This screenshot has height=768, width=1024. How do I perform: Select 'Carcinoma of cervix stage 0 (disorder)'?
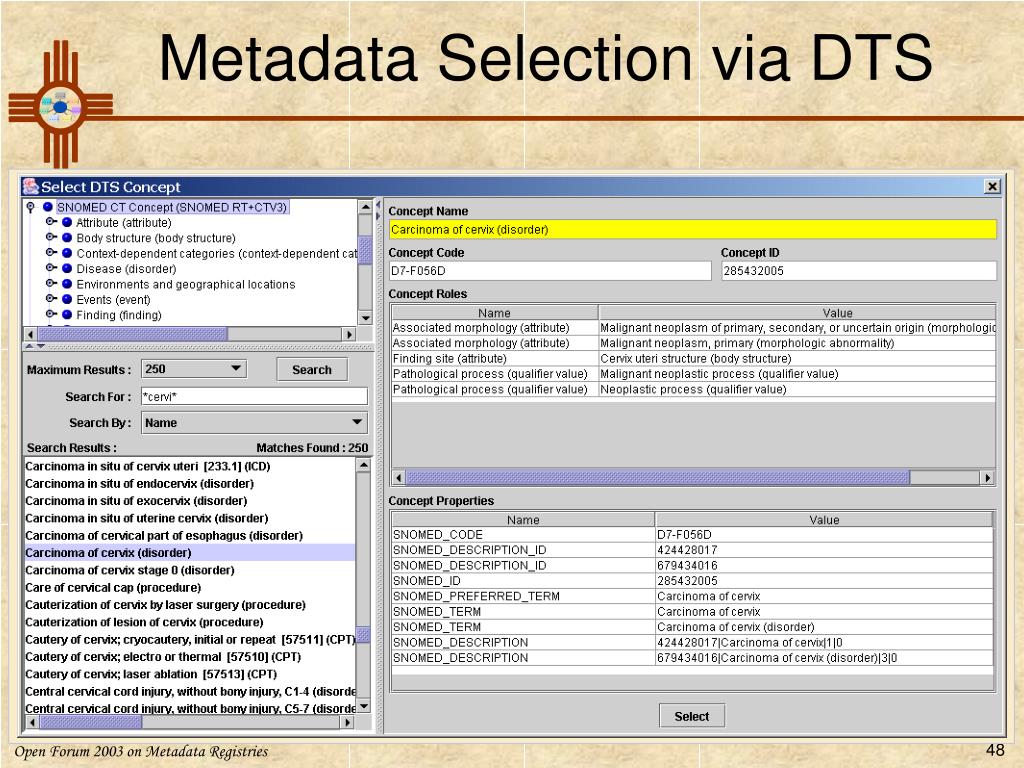coord(130,570)
